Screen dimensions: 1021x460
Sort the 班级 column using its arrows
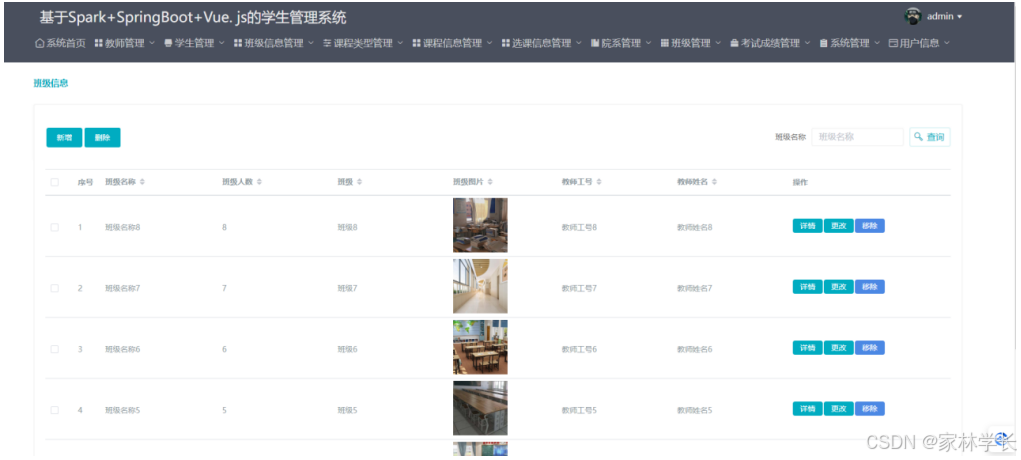pyautogui.click(x=359, y=182)
